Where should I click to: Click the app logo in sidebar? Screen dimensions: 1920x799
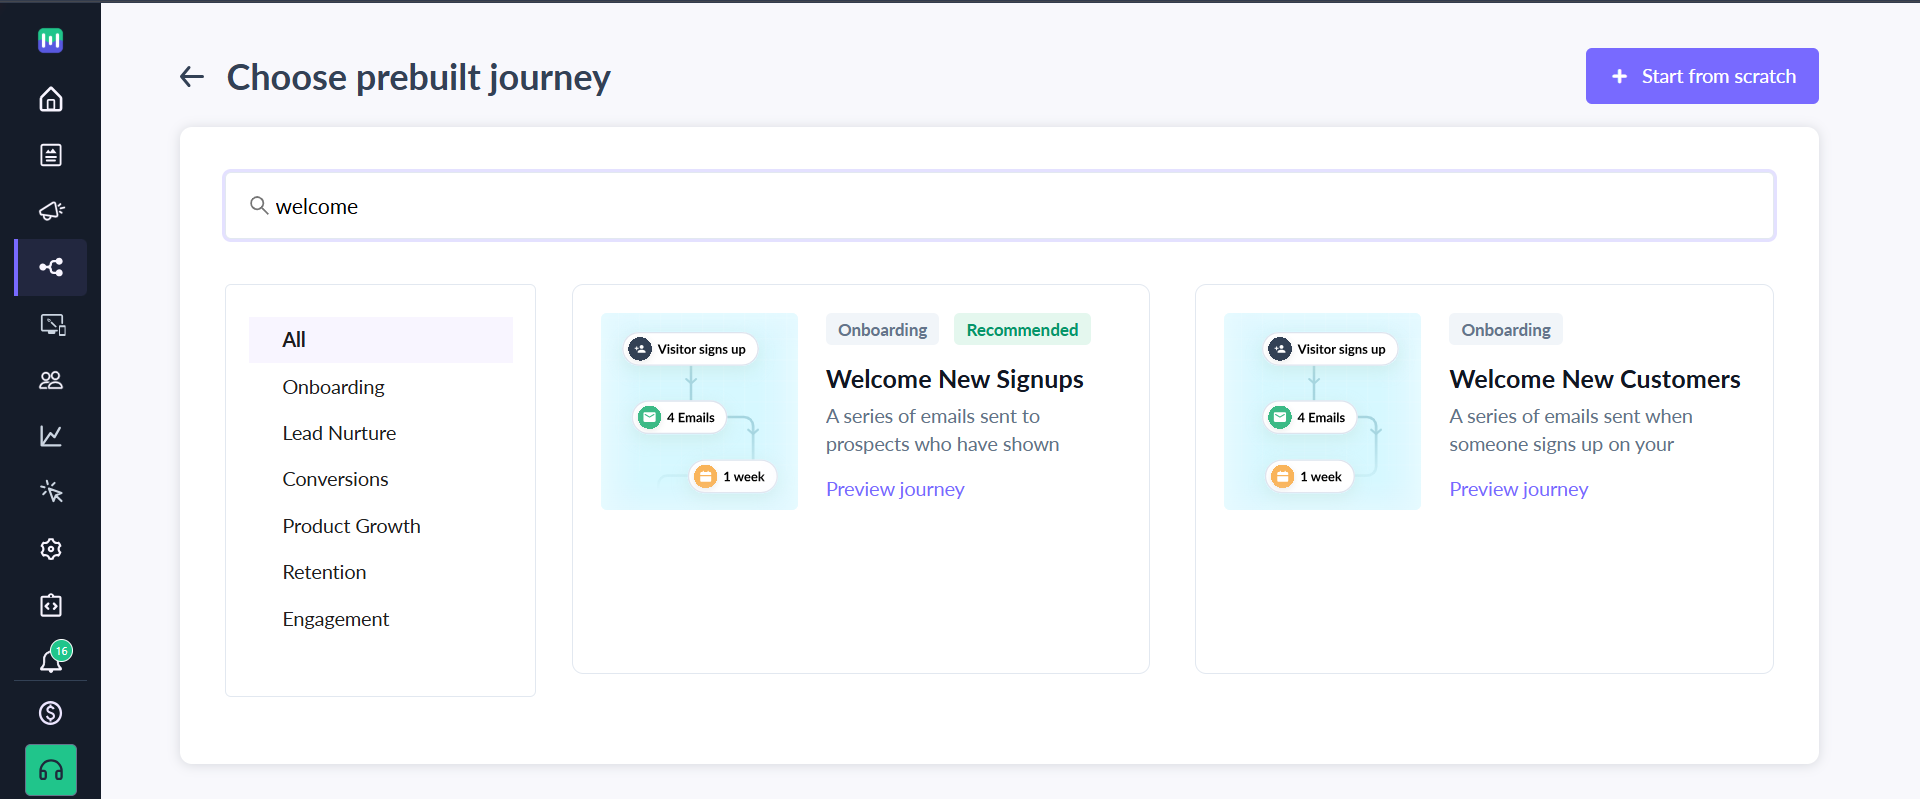(x=51, y=40)
